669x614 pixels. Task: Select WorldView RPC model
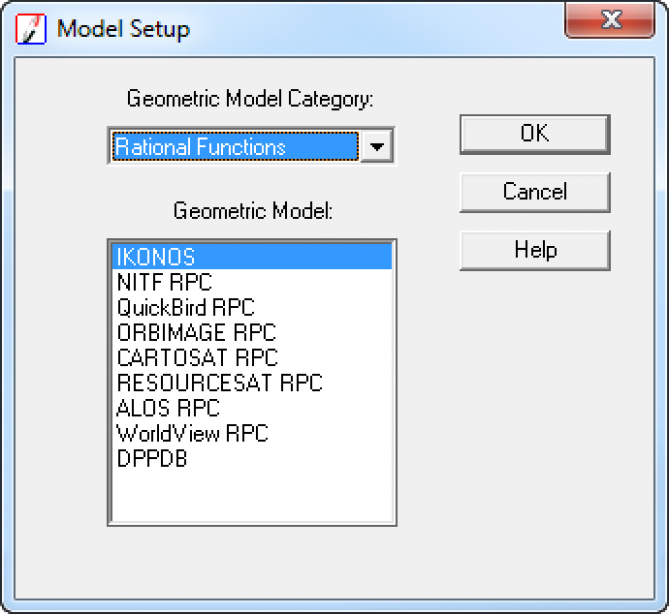252,433
